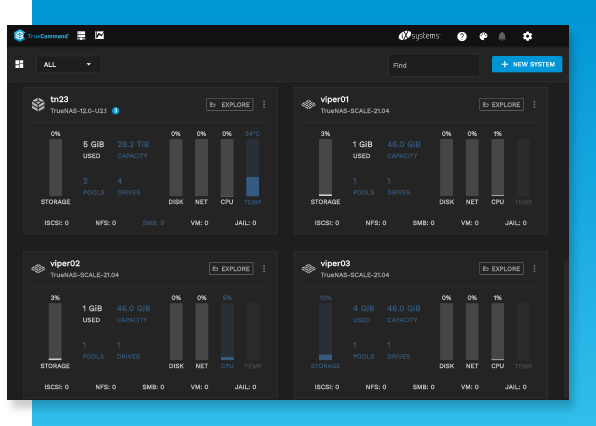Click the Find search field
596x426 pixels.
[x=434, y=65]
